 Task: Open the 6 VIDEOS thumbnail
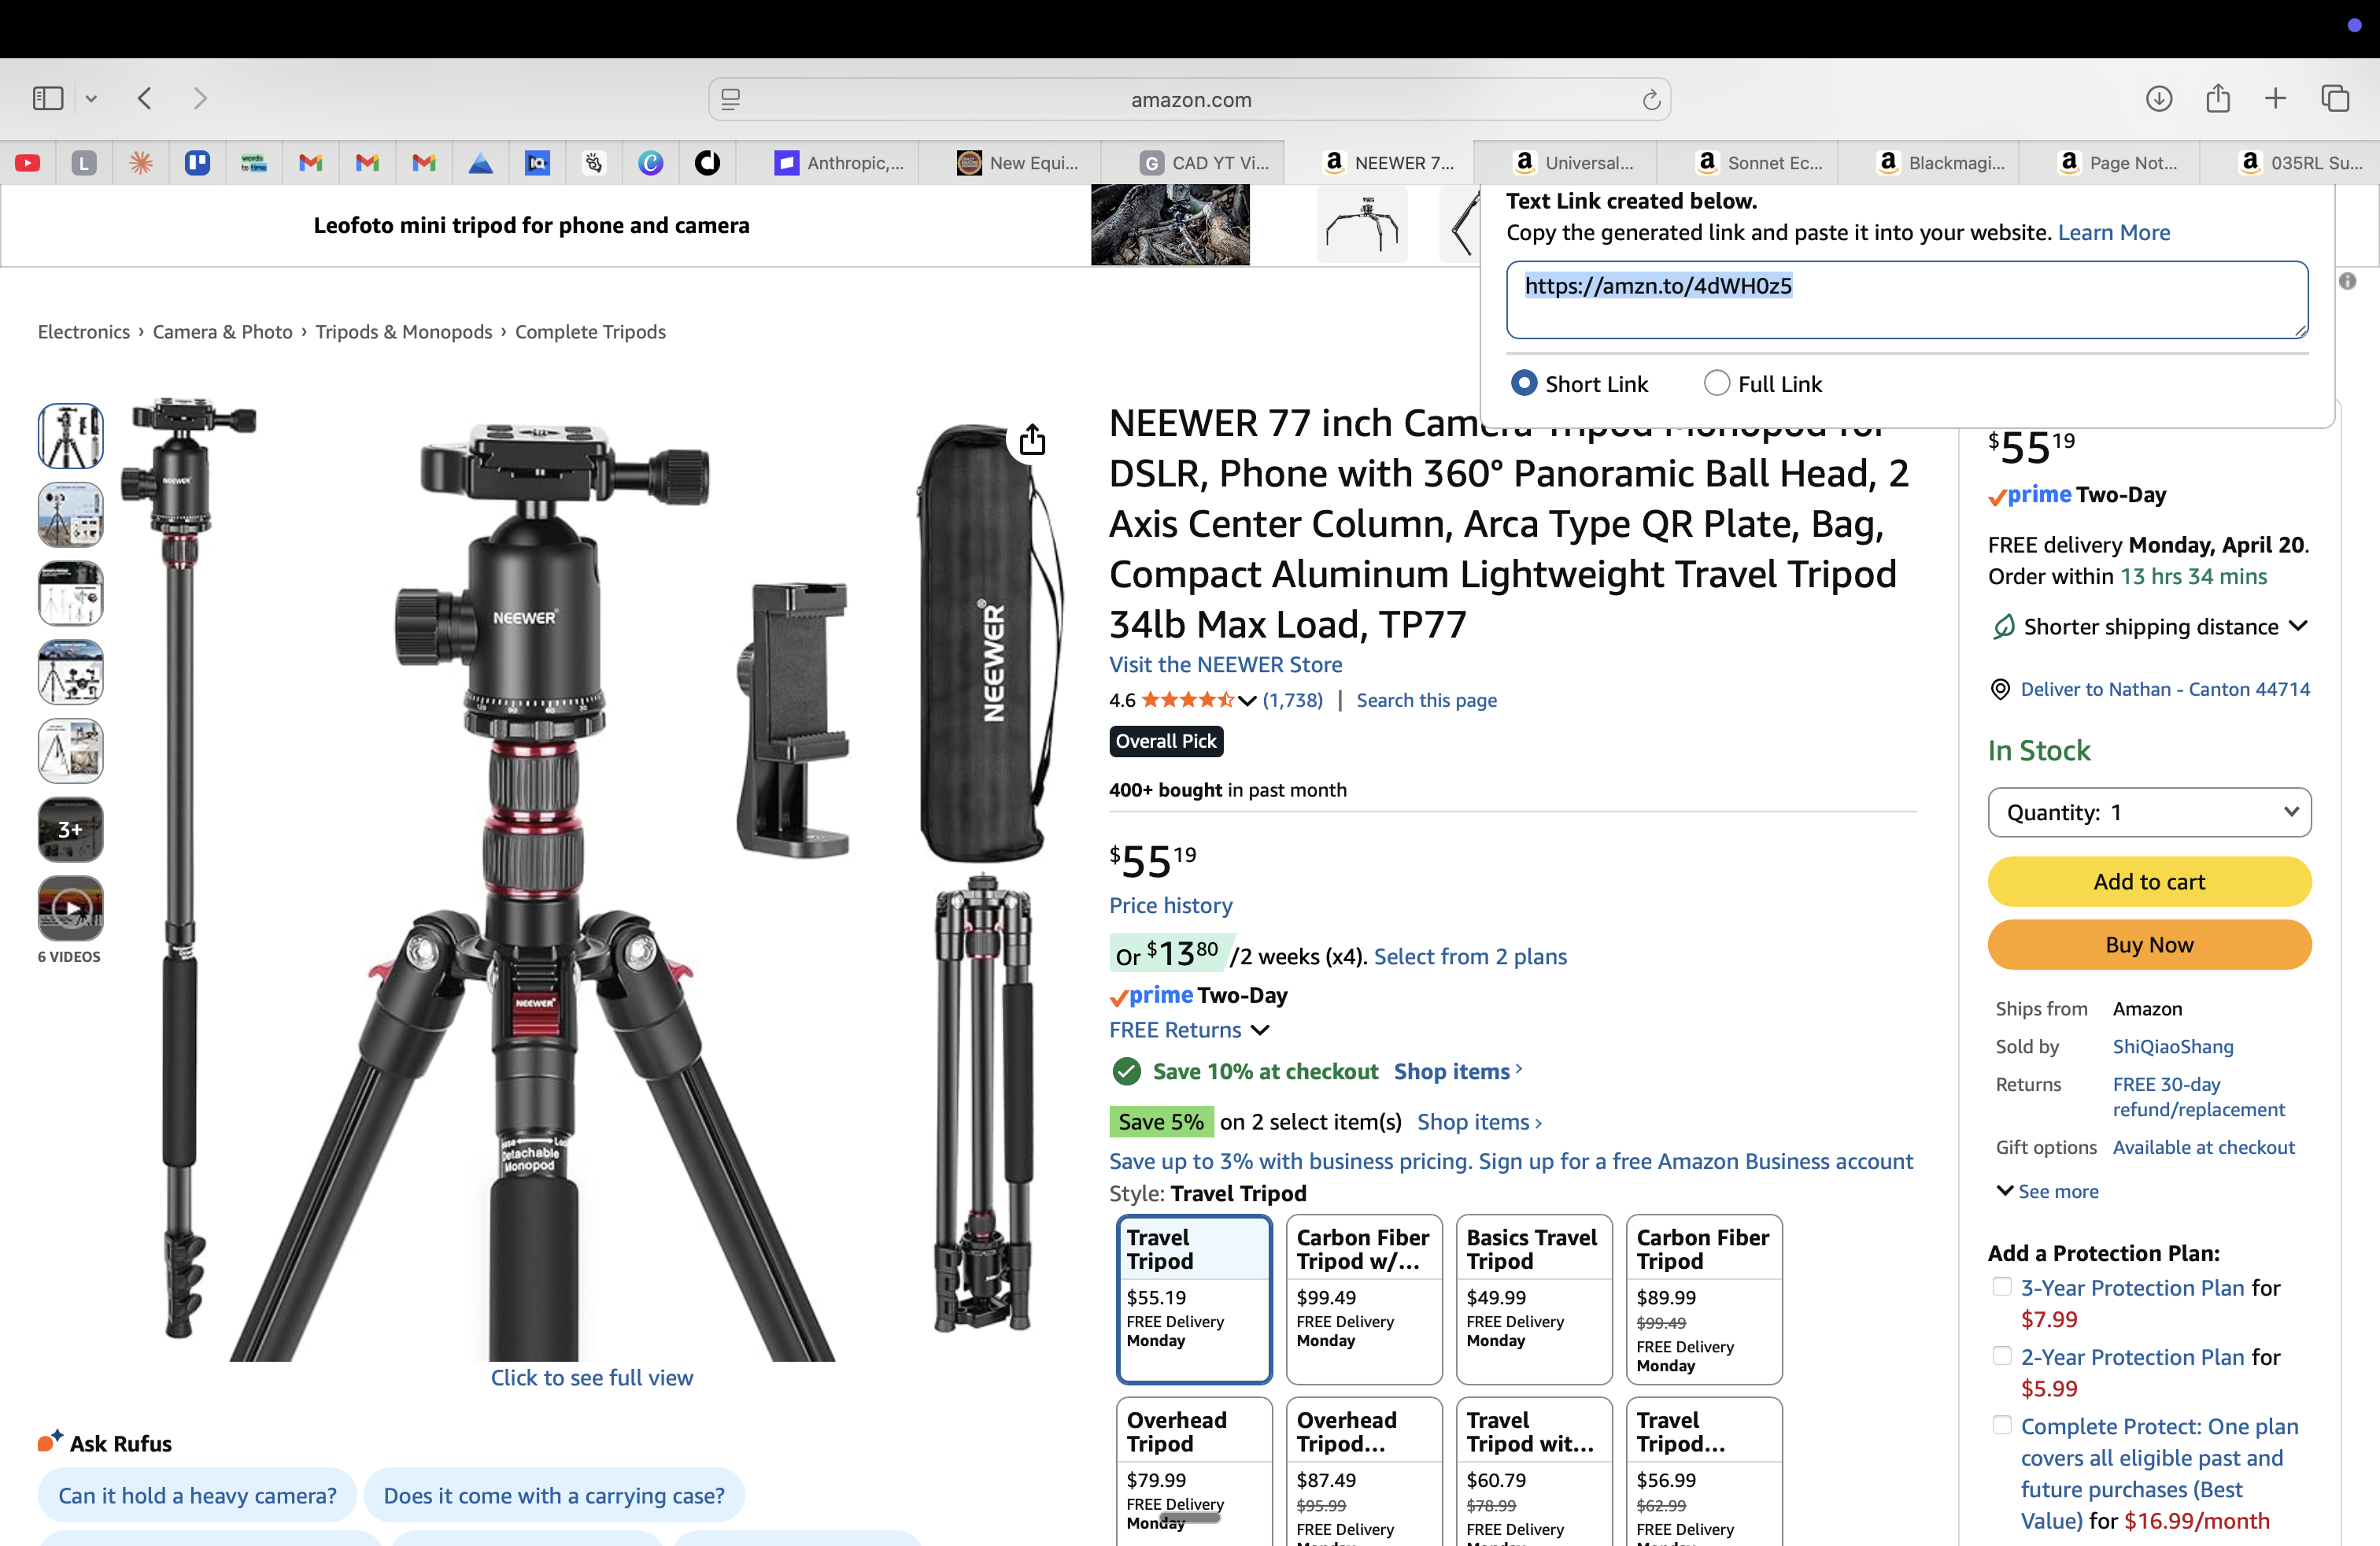70,908
